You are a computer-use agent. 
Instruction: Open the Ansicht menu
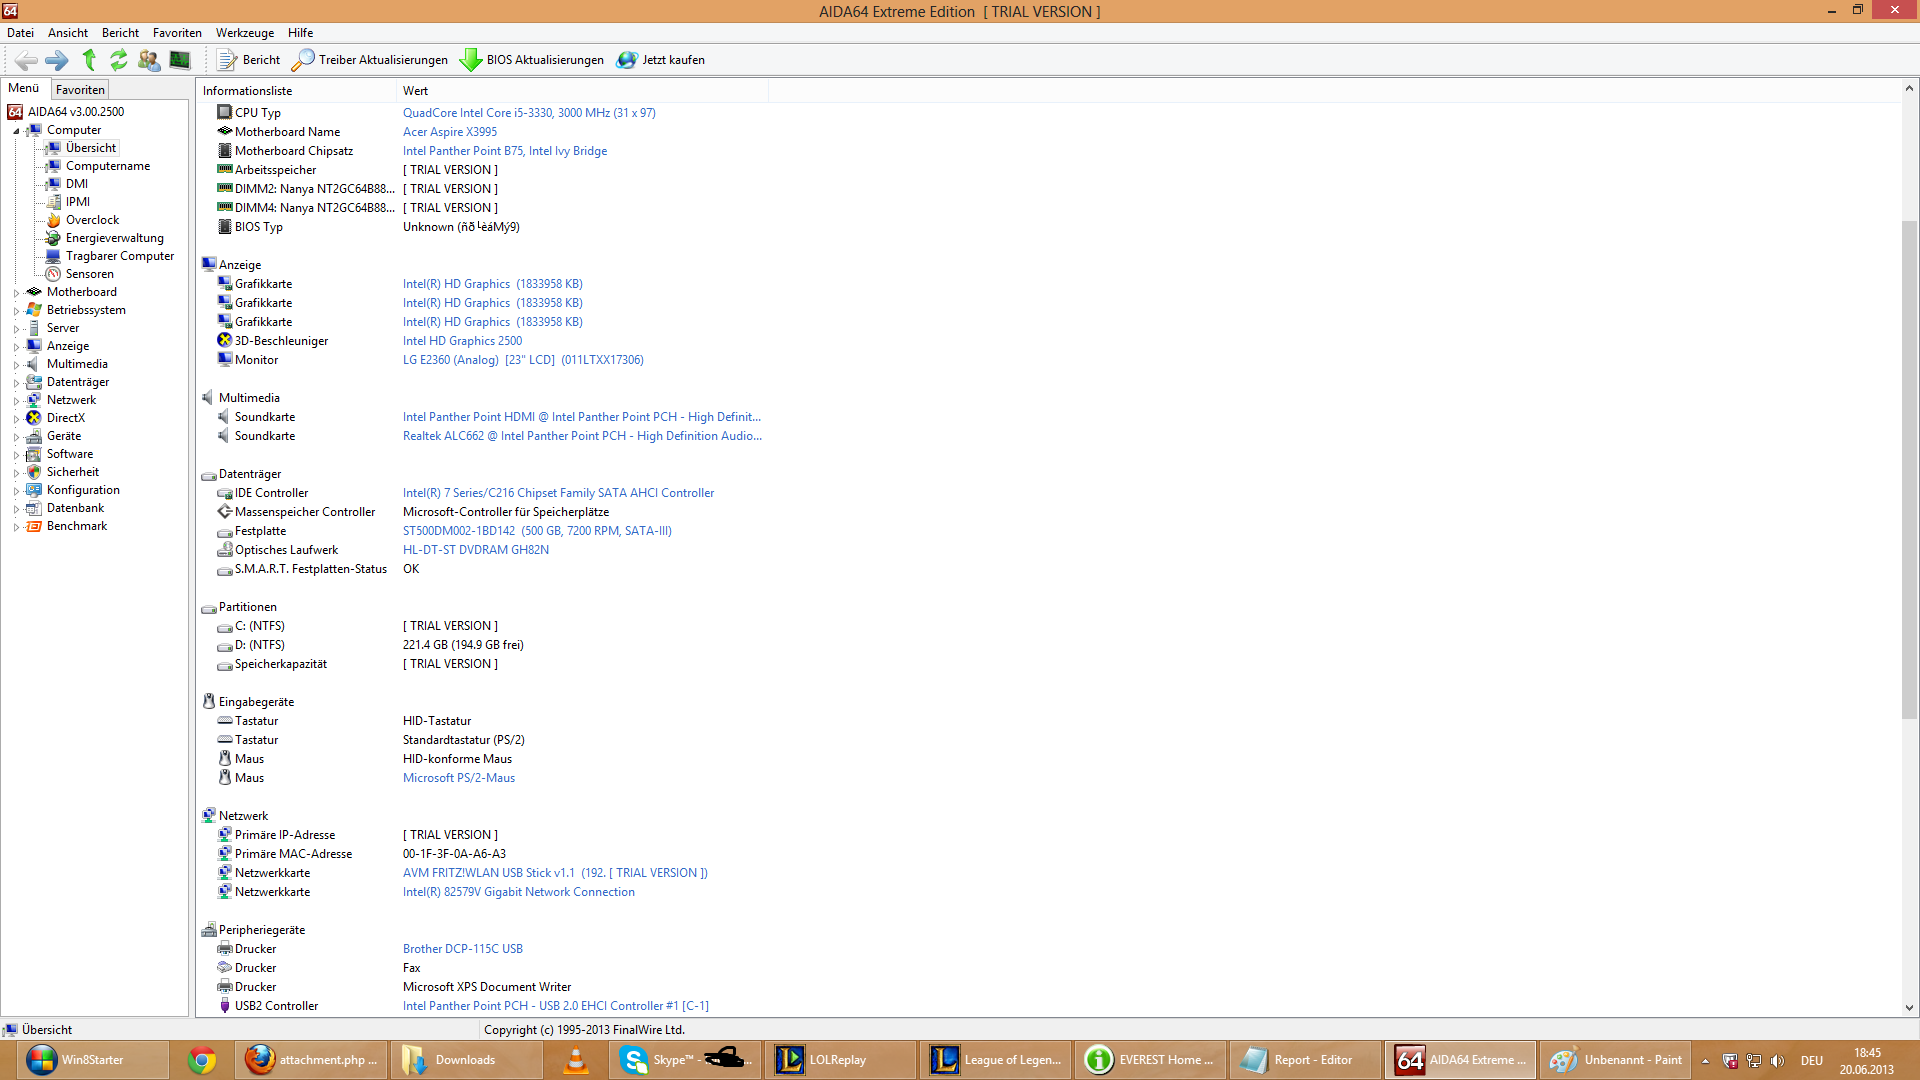pyautogui.click(x=68, y=33)
